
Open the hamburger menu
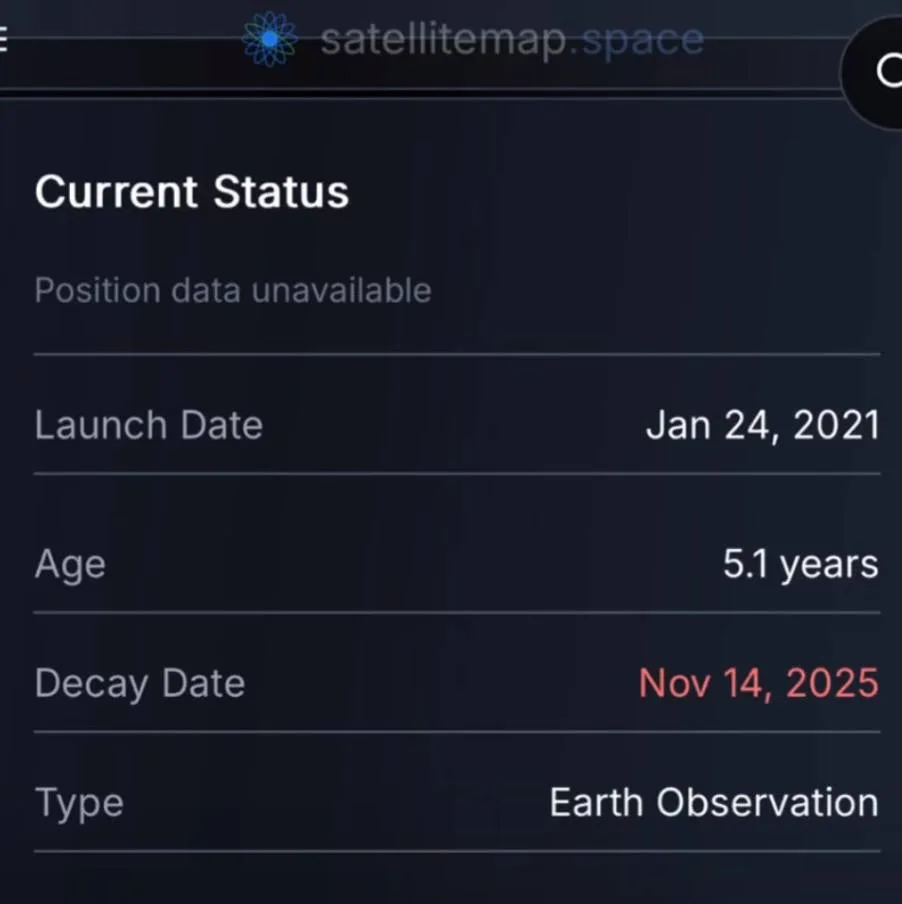(x=4, y=41)
